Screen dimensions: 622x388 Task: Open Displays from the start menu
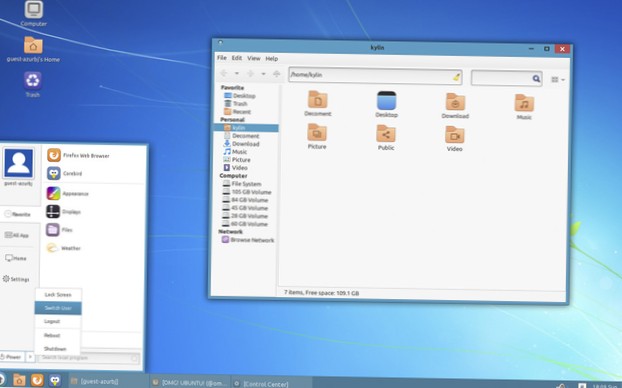63,211
